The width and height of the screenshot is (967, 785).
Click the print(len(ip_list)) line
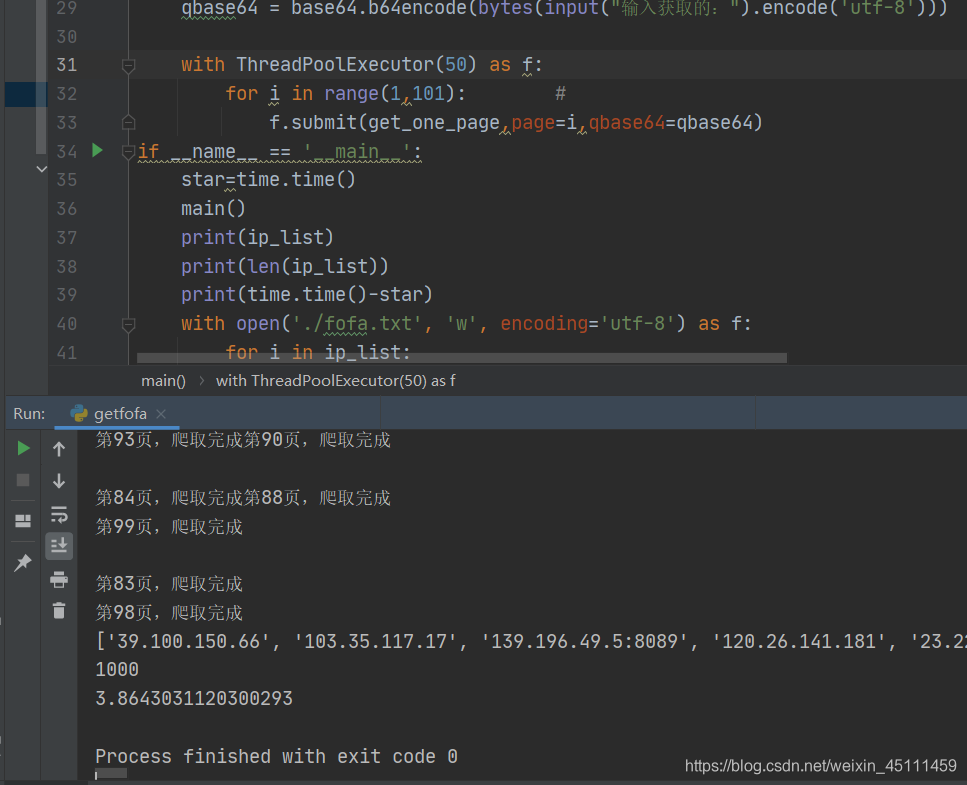coord(285,266)
